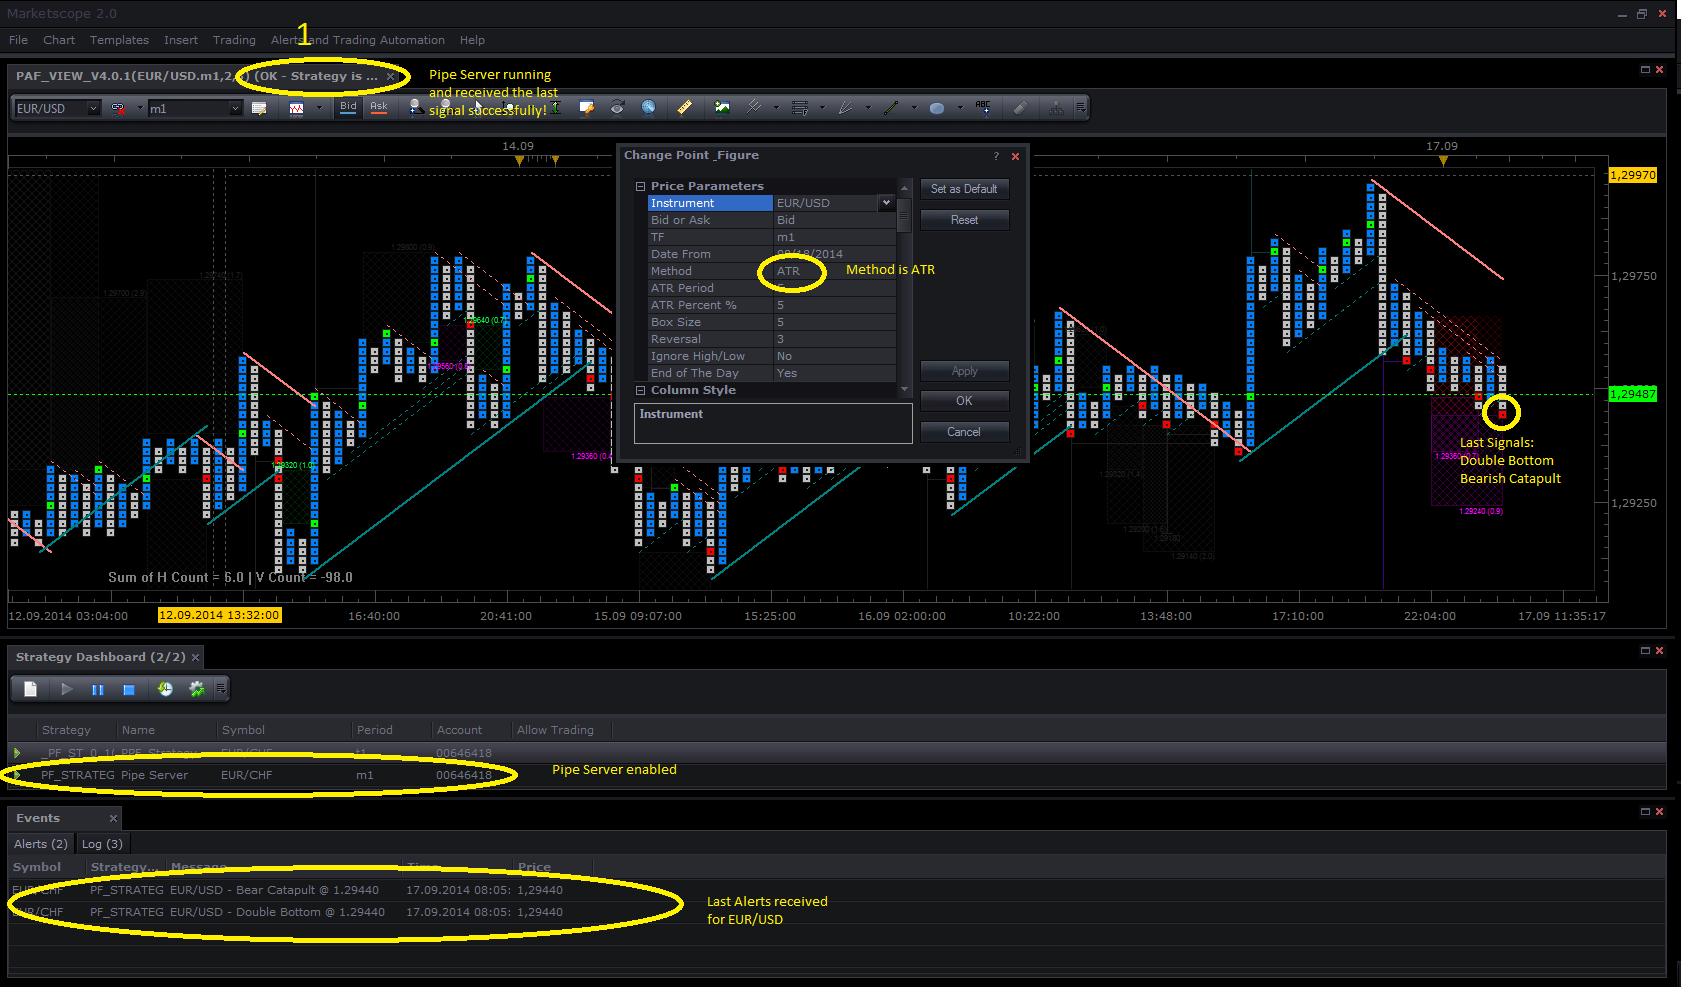Open the chart toolbar customize options arrow
1681x987 pixels.
1081,108
